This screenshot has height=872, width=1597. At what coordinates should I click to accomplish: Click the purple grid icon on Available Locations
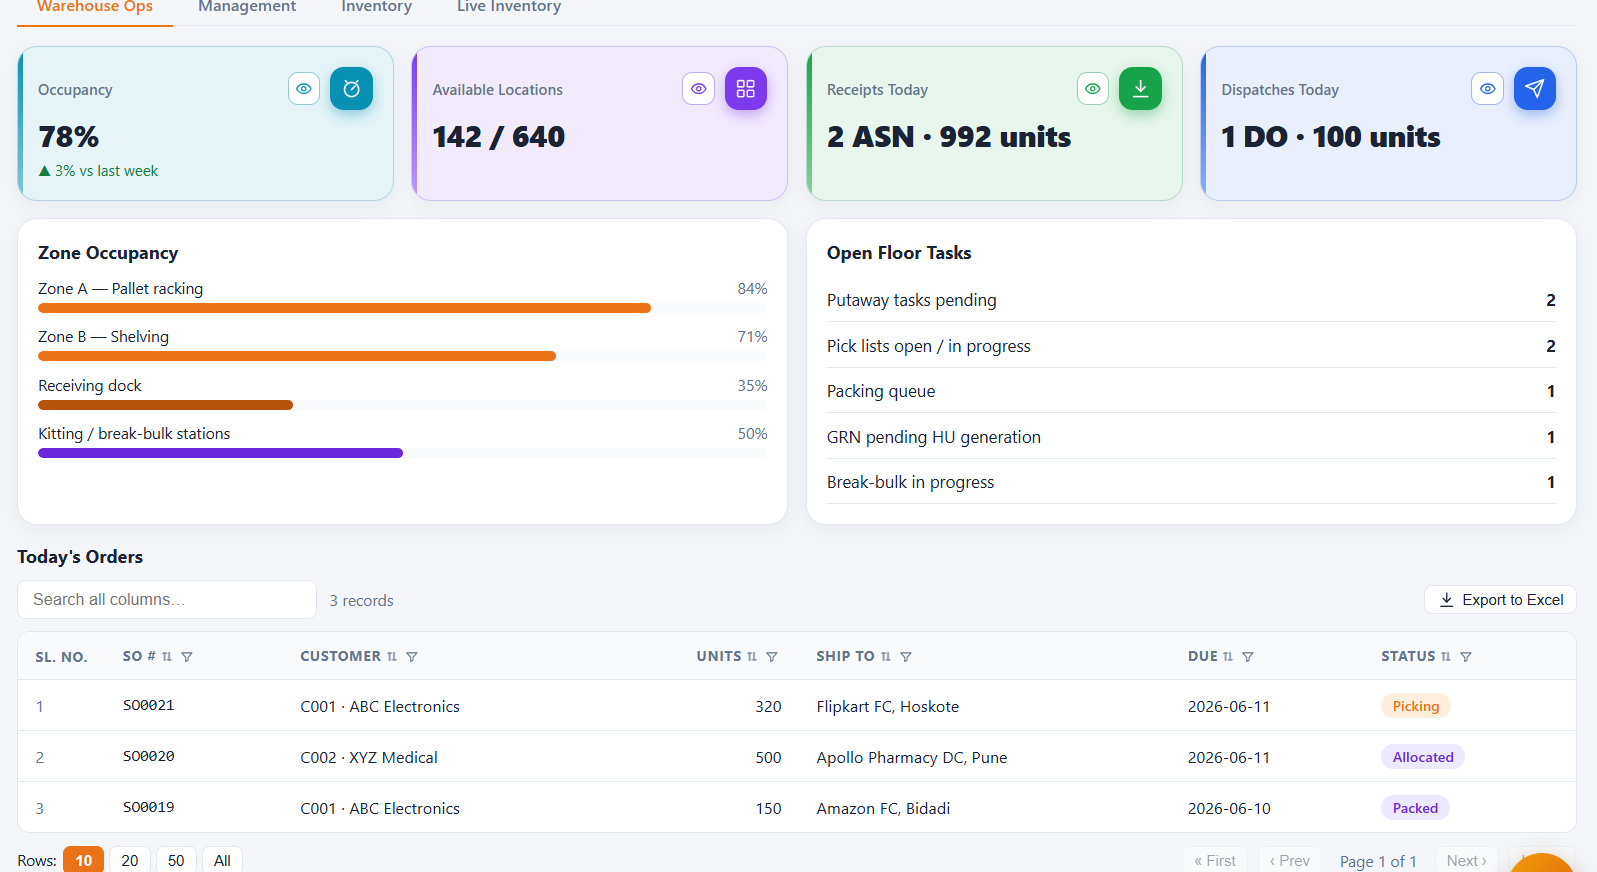[745, 89]
